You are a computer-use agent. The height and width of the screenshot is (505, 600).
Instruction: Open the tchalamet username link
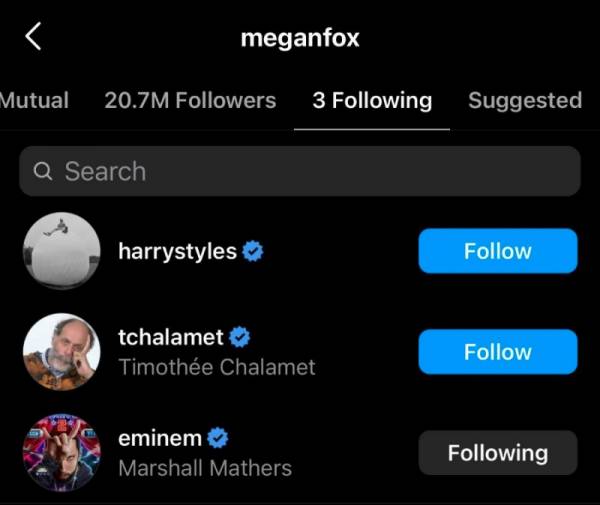click(x=172, y=338)
